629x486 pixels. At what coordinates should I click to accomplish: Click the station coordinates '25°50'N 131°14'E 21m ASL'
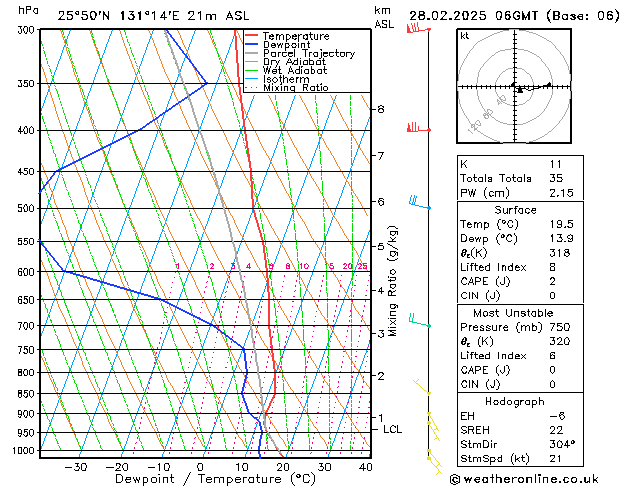coord(153,16)
